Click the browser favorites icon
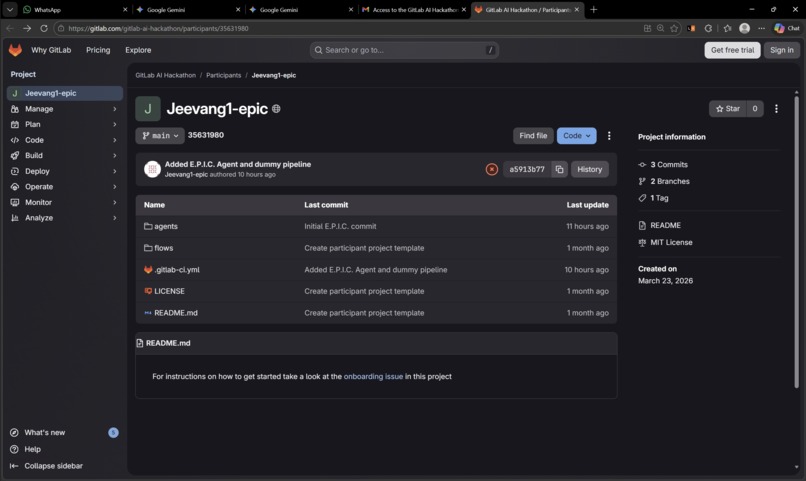This screenshot has width=806, height=481. [727, 28]
